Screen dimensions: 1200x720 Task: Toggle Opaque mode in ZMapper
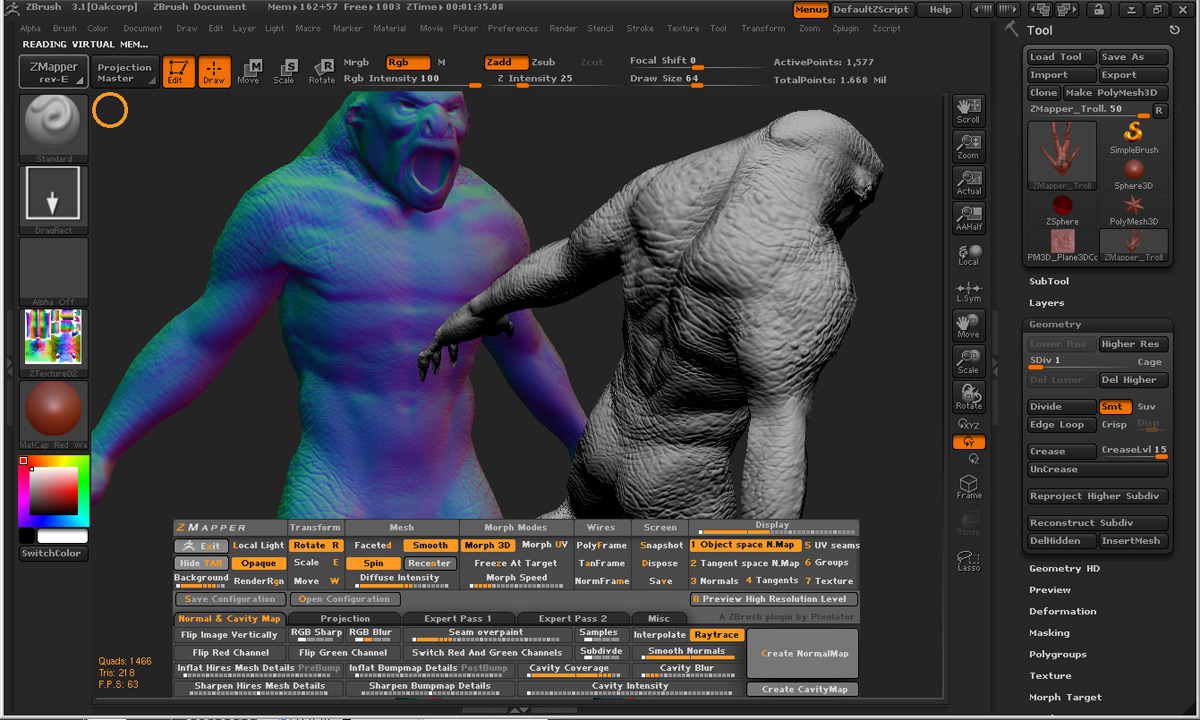click(258, 563)
